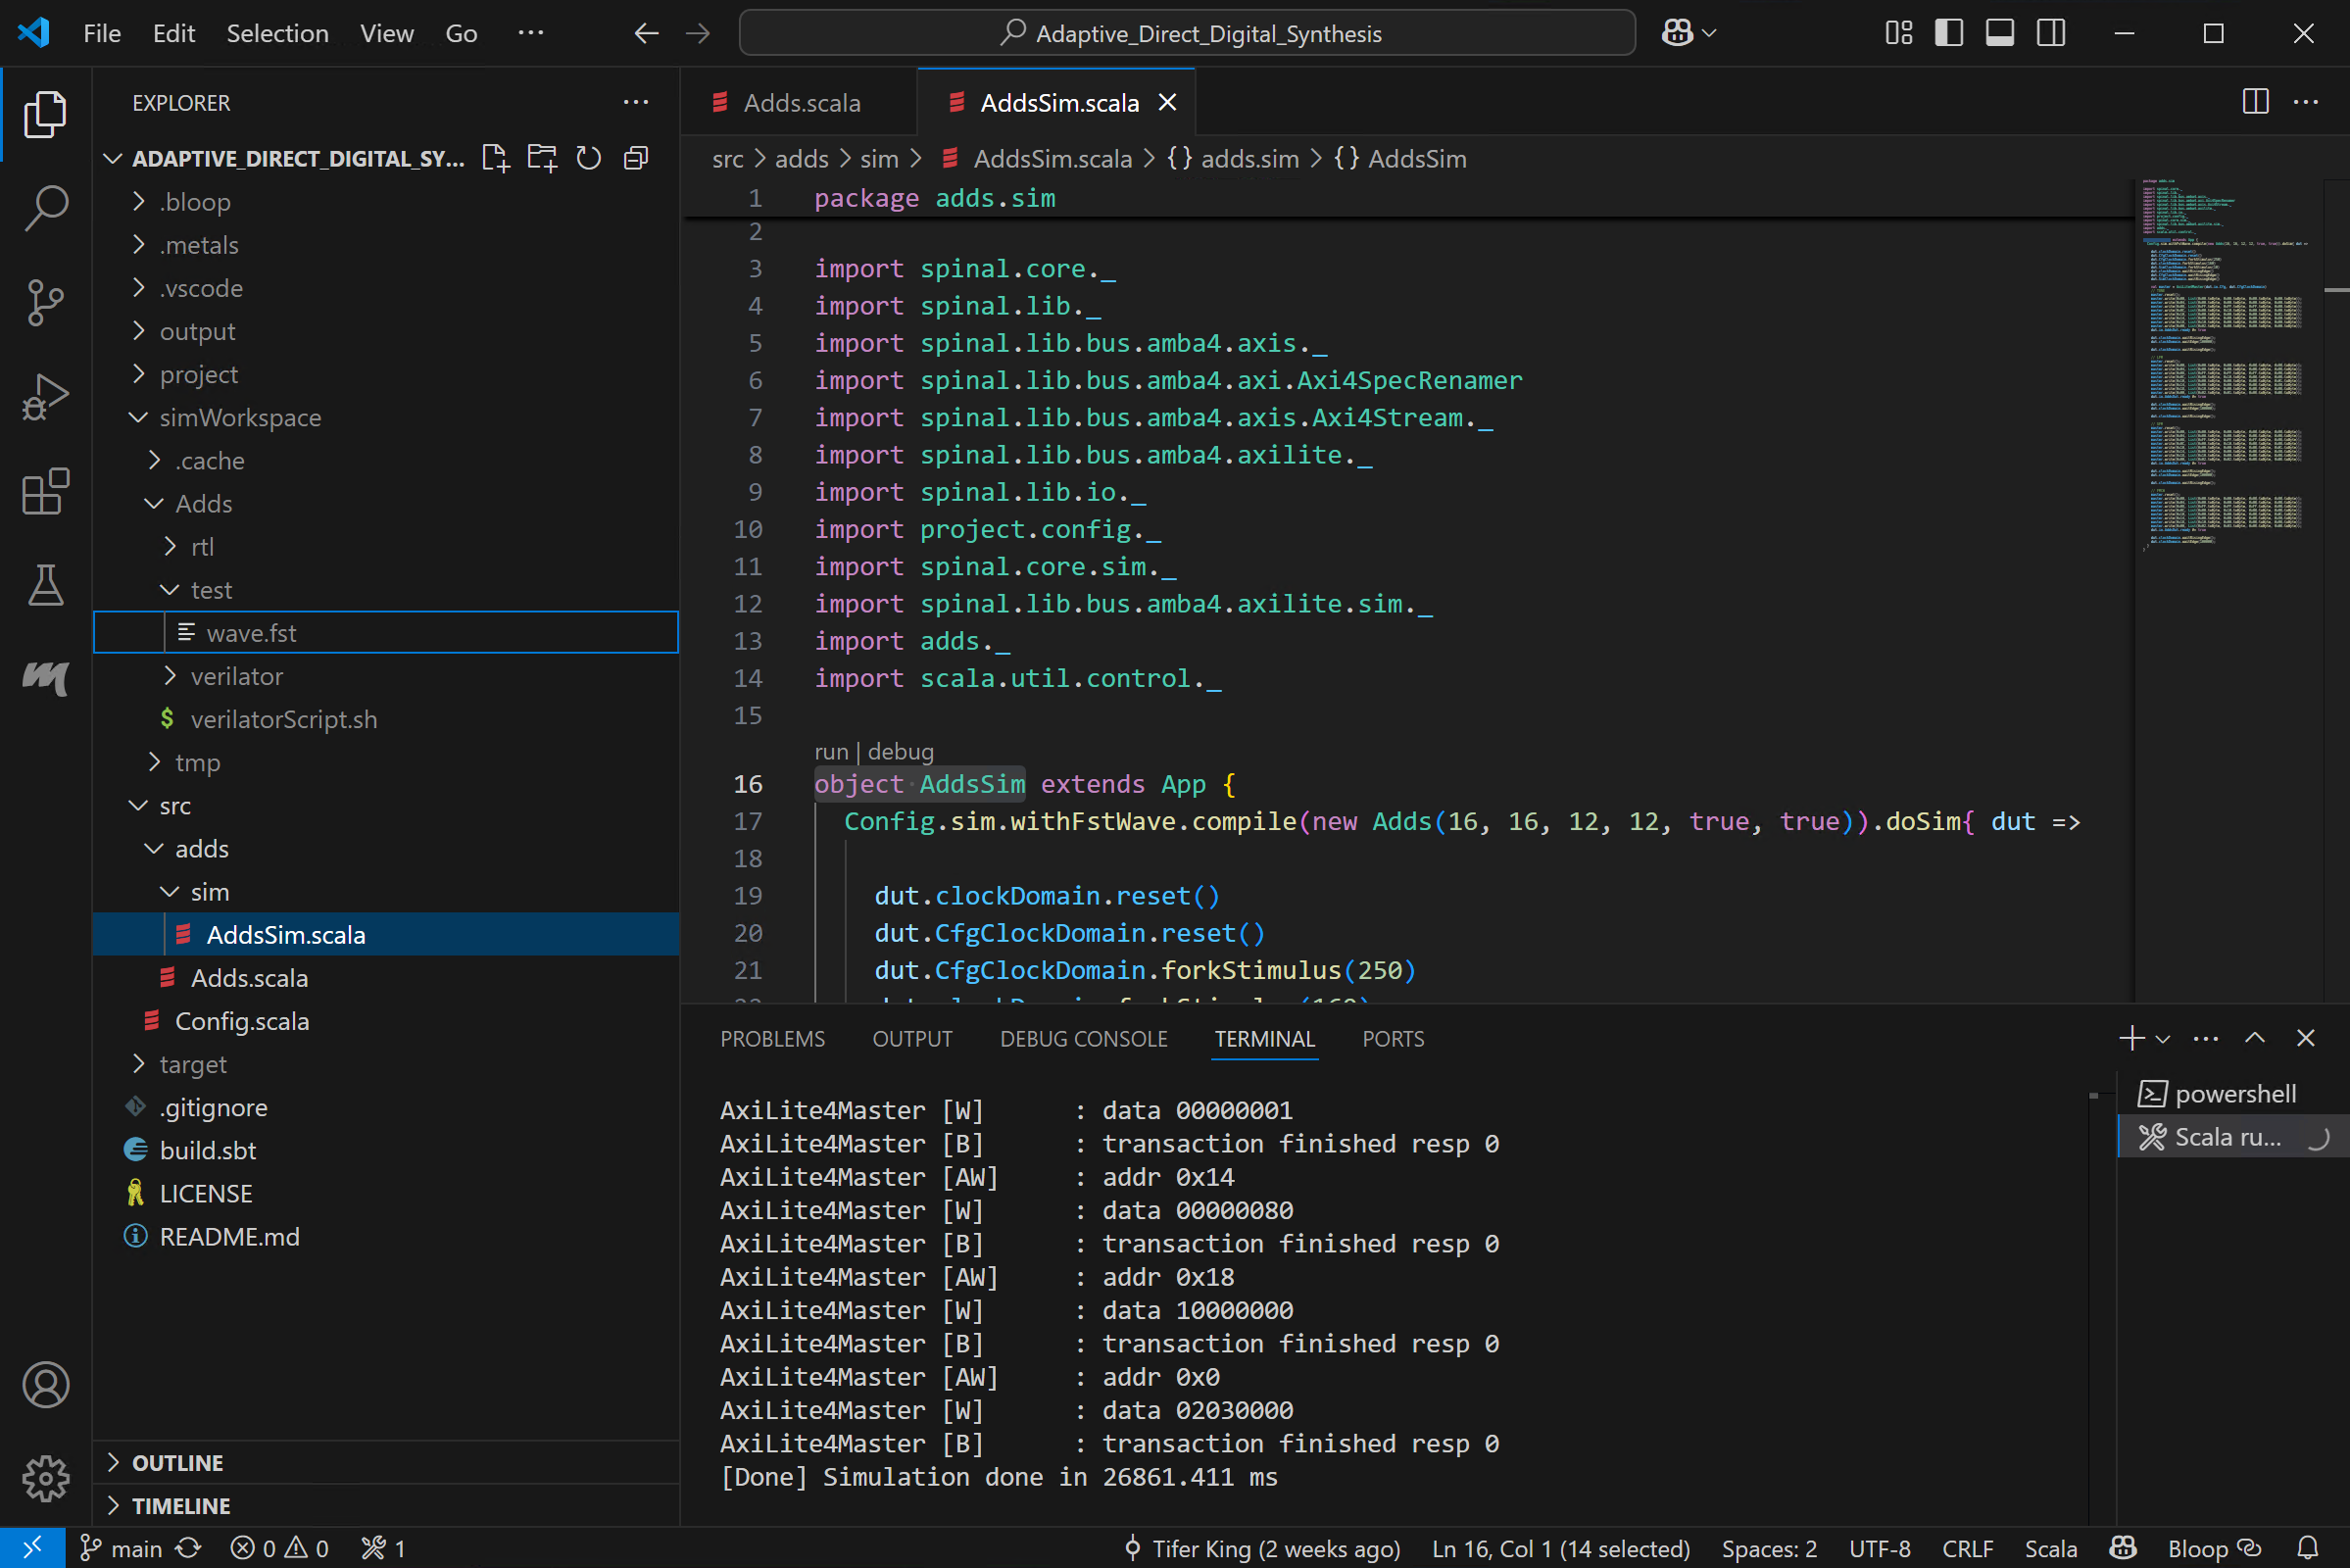This screenshot has height=1568, width=2350.
Task: Open editor more actions menu
Action: [2306, 102]
